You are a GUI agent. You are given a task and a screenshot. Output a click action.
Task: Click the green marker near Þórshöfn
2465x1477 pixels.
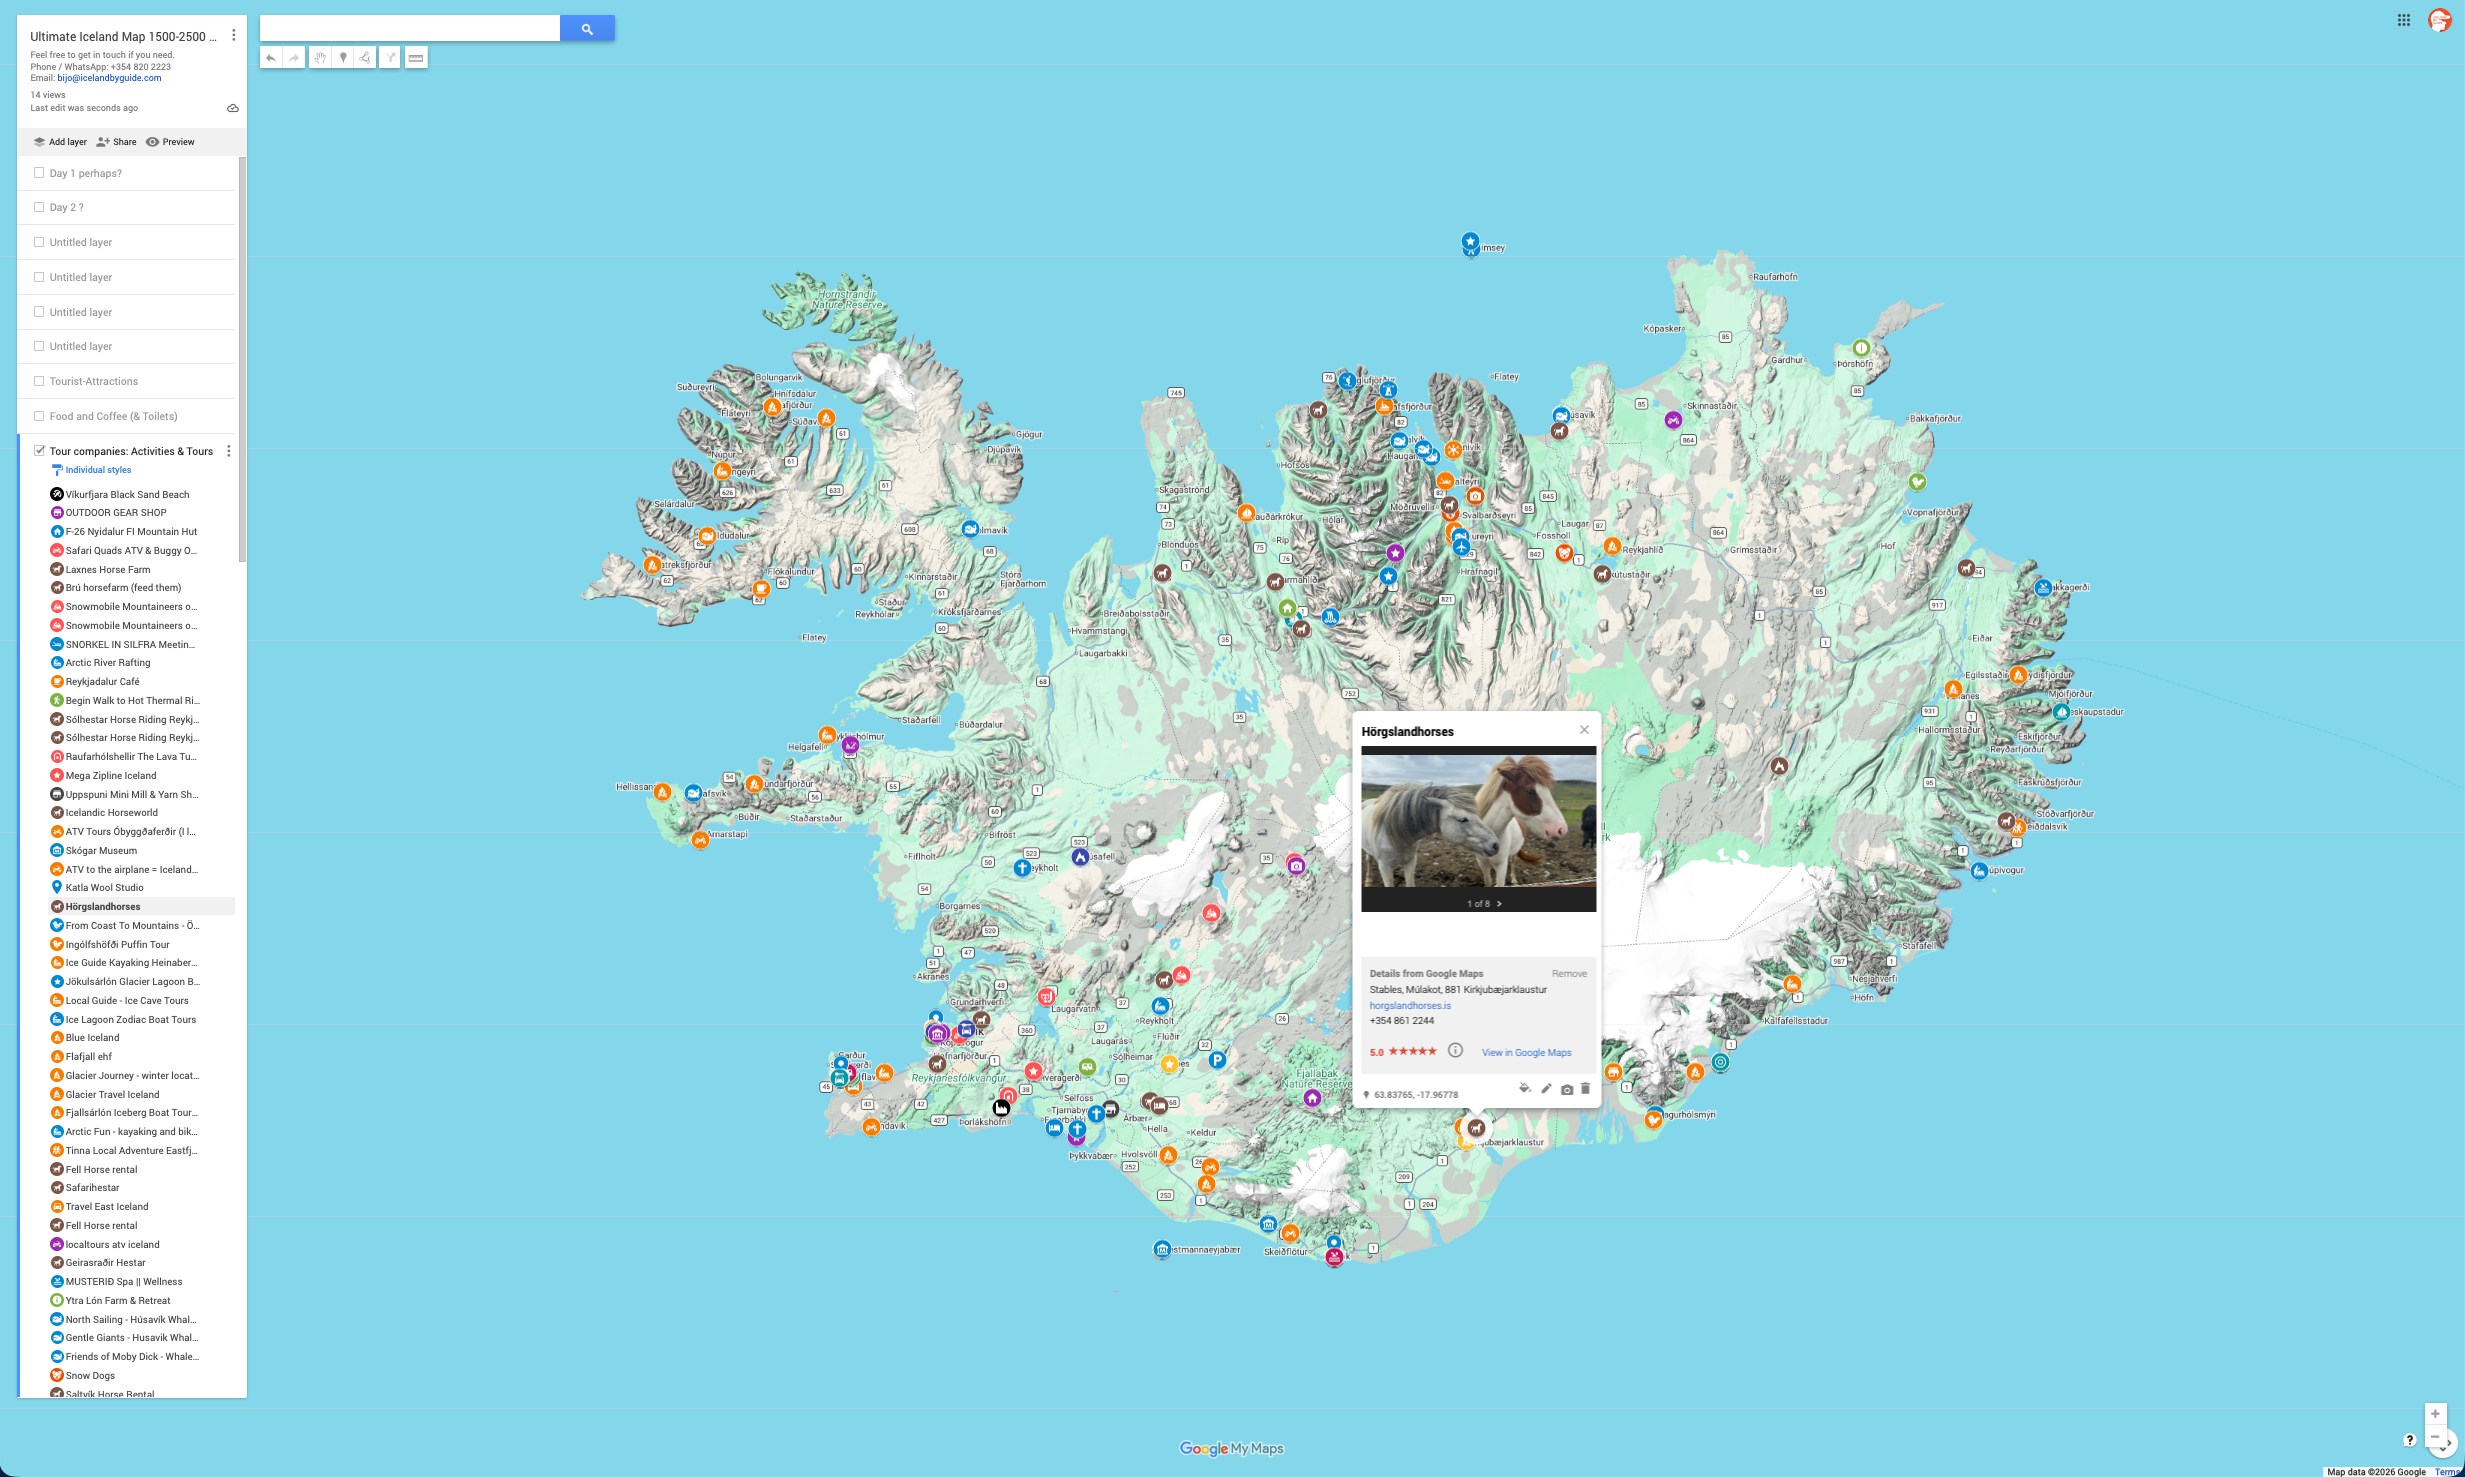click(x=1861, y=348)
